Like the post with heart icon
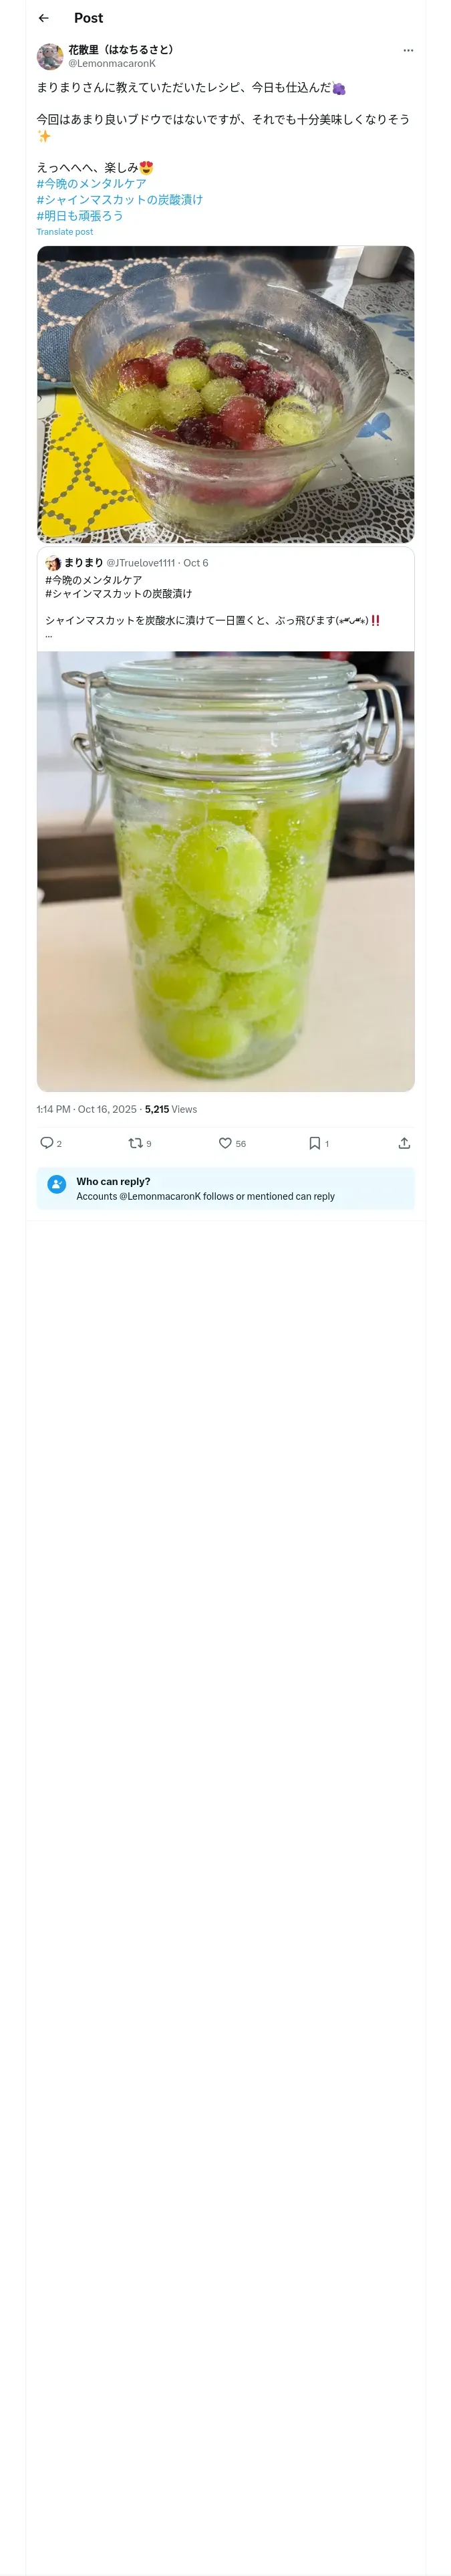This screenshot has height=2576, width=451. tap(225, 1143)
